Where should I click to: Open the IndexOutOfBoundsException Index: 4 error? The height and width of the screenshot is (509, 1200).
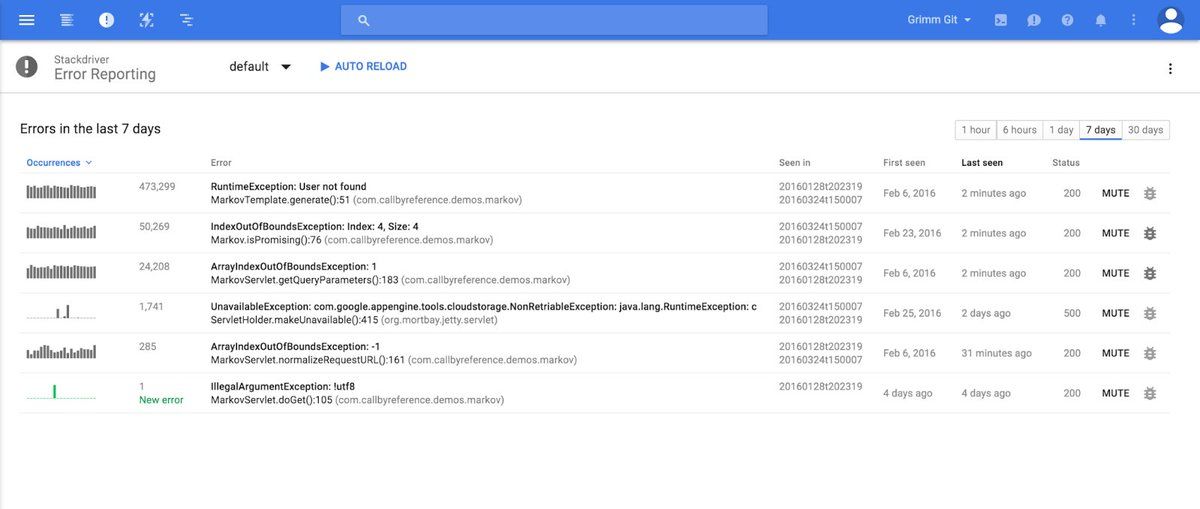pos(314,227)
